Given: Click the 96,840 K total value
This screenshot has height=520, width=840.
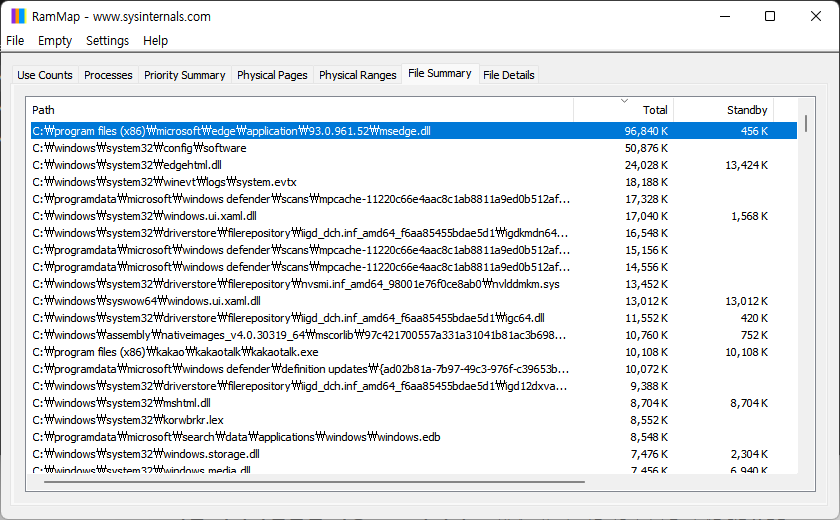Looking at the screenshot, I should click(x=646, y=131).
